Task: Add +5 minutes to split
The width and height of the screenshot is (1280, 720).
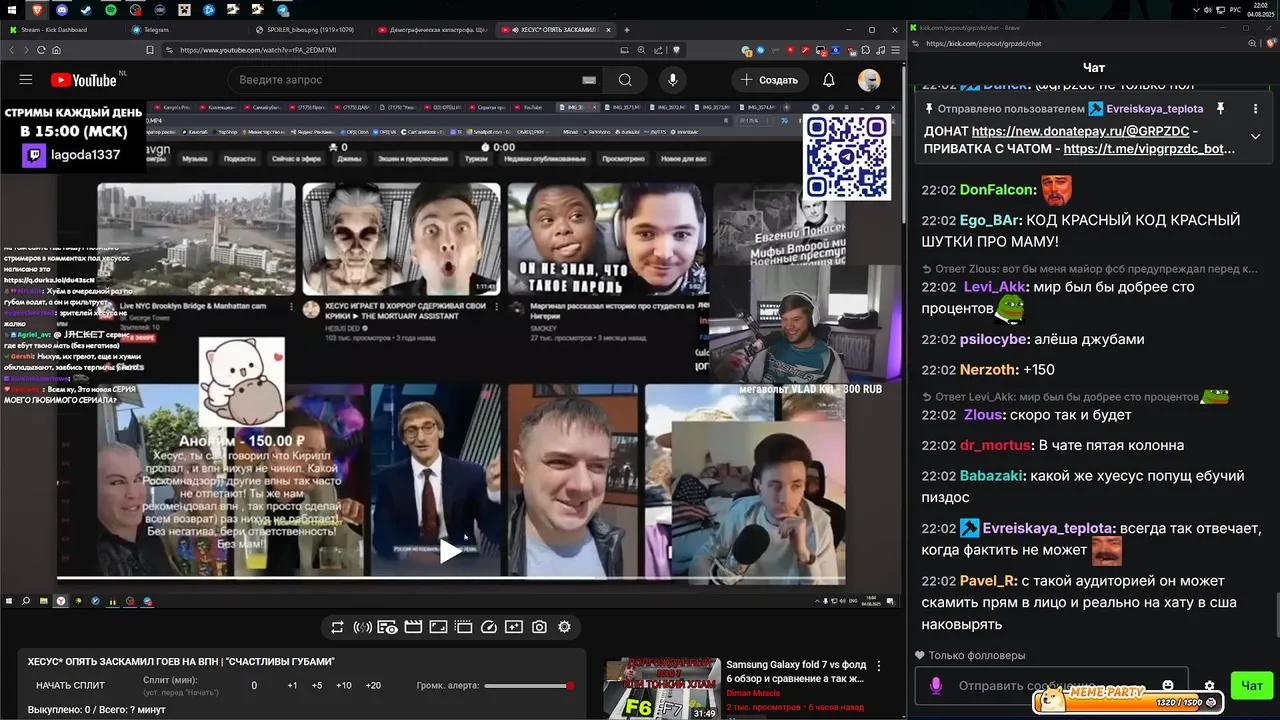Action: [317, 685]
